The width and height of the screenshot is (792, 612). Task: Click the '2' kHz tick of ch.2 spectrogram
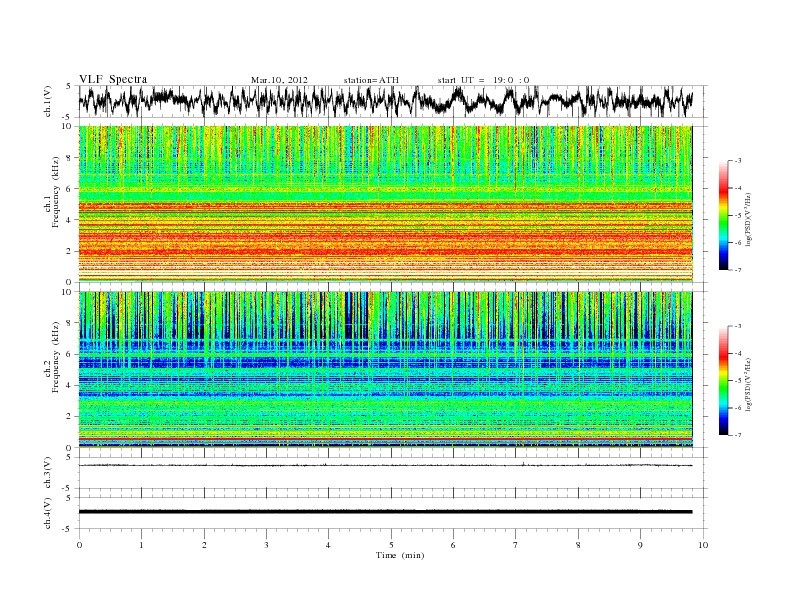tap(69, 417)
